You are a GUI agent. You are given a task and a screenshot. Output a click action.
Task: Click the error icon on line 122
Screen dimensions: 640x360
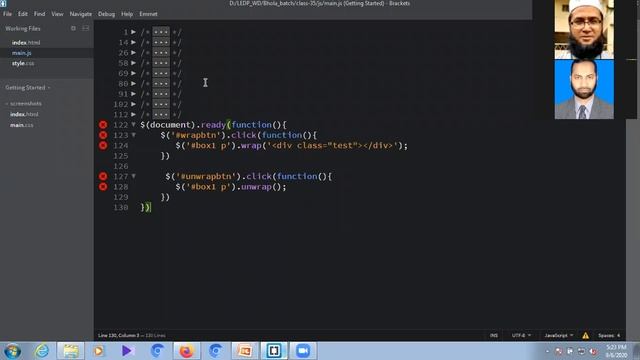point(103,125)
